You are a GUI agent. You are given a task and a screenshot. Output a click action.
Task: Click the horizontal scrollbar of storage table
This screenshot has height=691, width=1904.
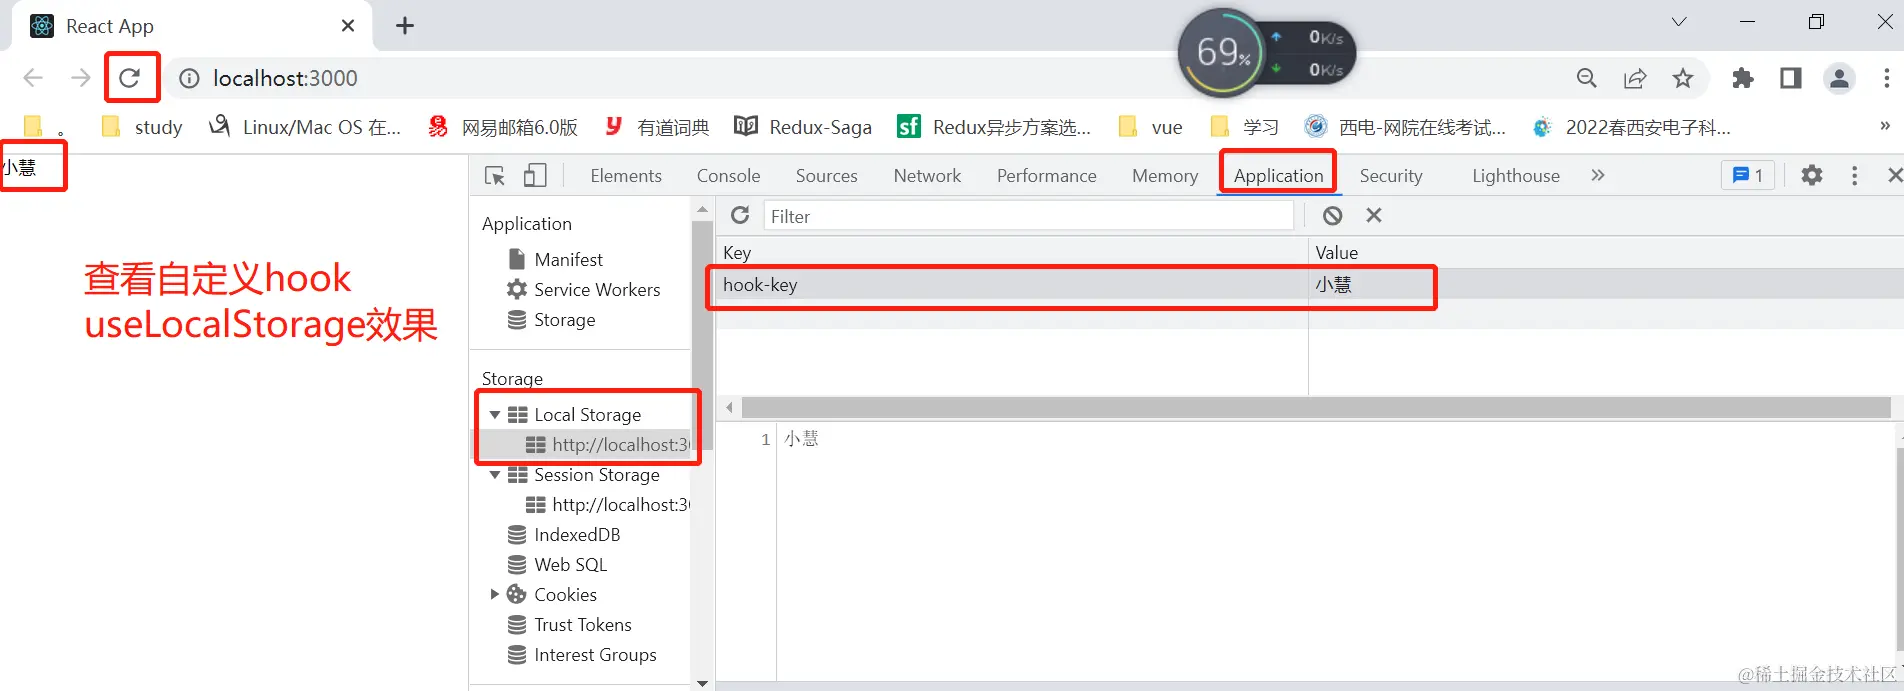point(1316,407)
